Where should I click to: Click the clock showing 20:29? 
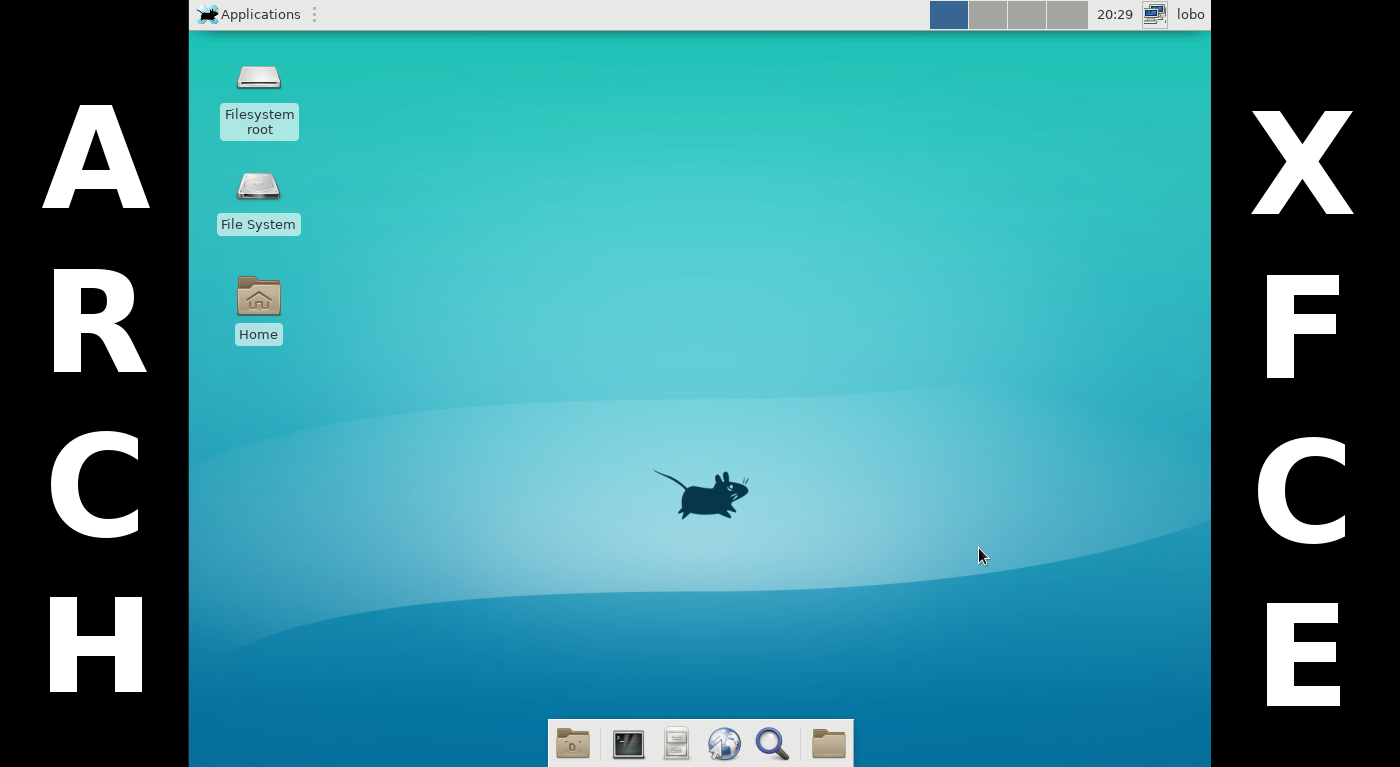click(1114, 14)
